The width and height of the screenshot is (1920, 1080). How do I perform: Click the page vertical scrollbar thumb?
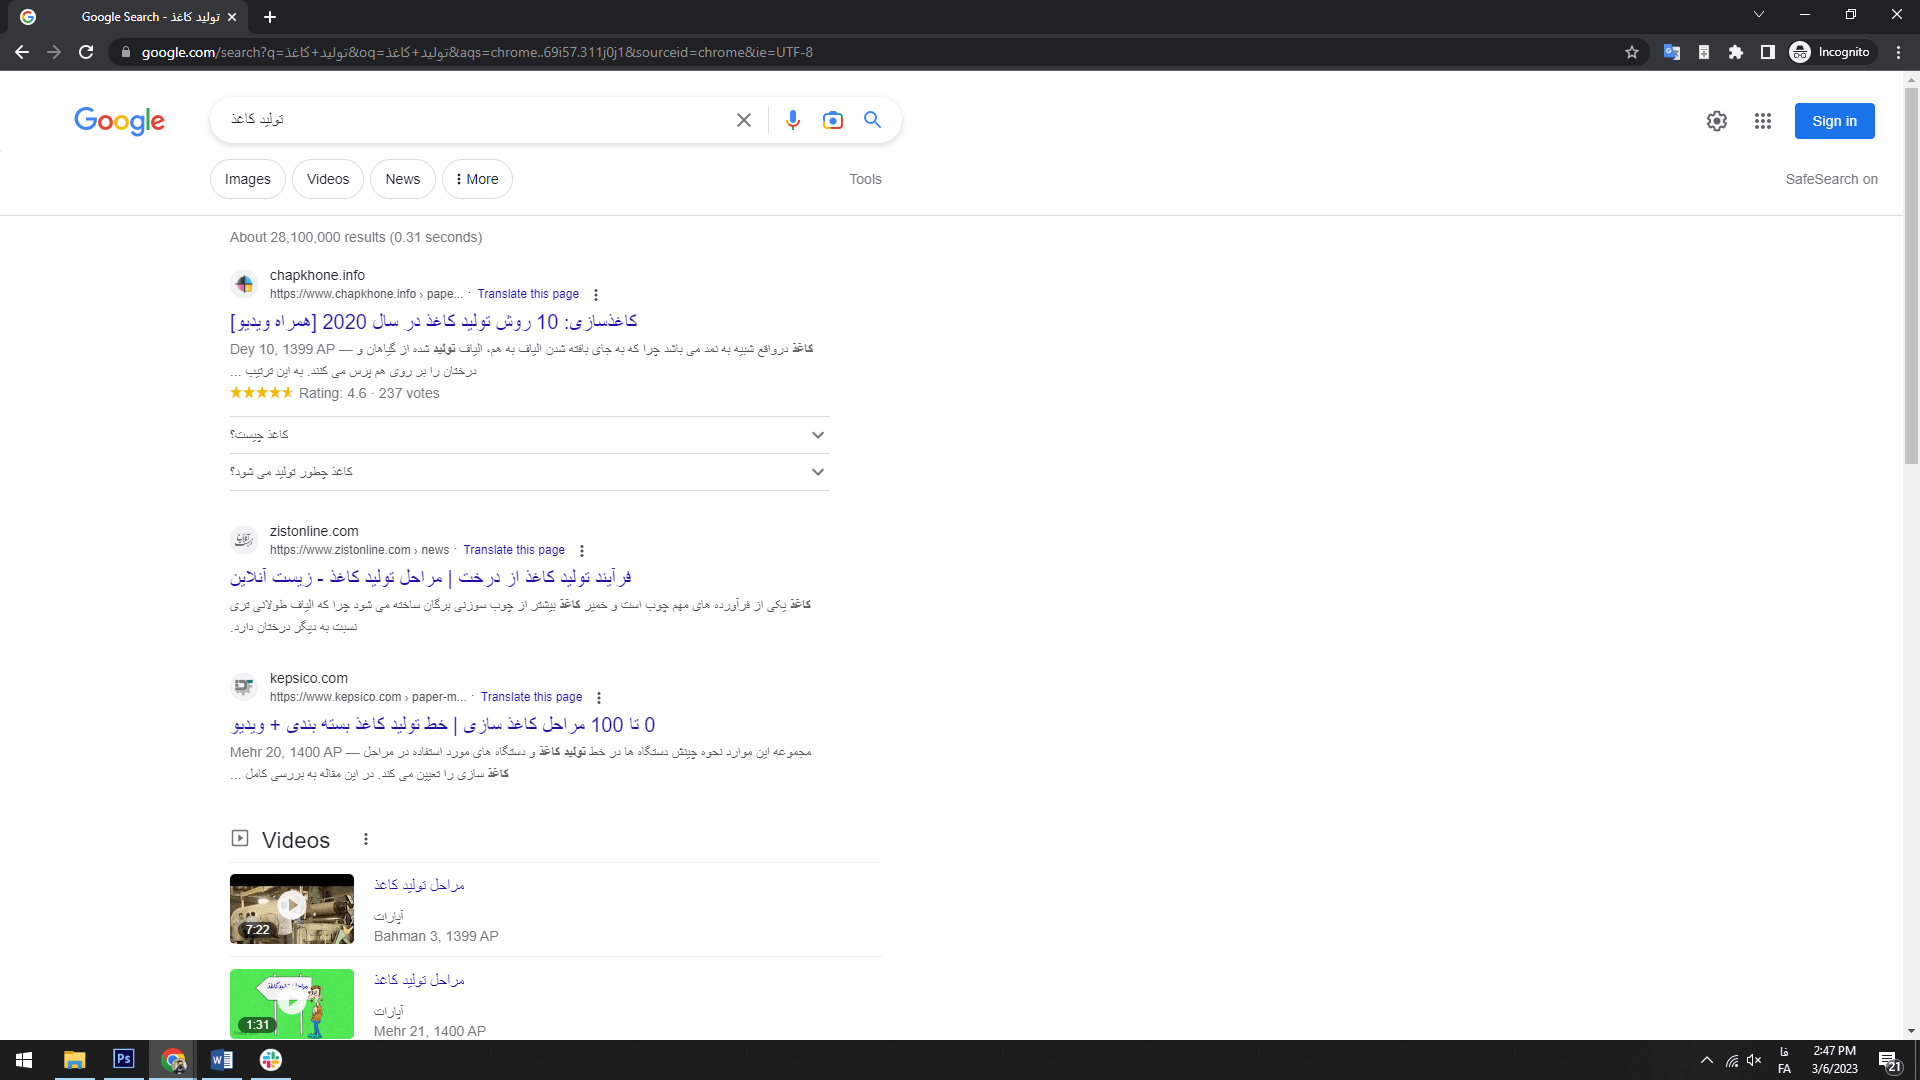click(x=1911, y=275)
